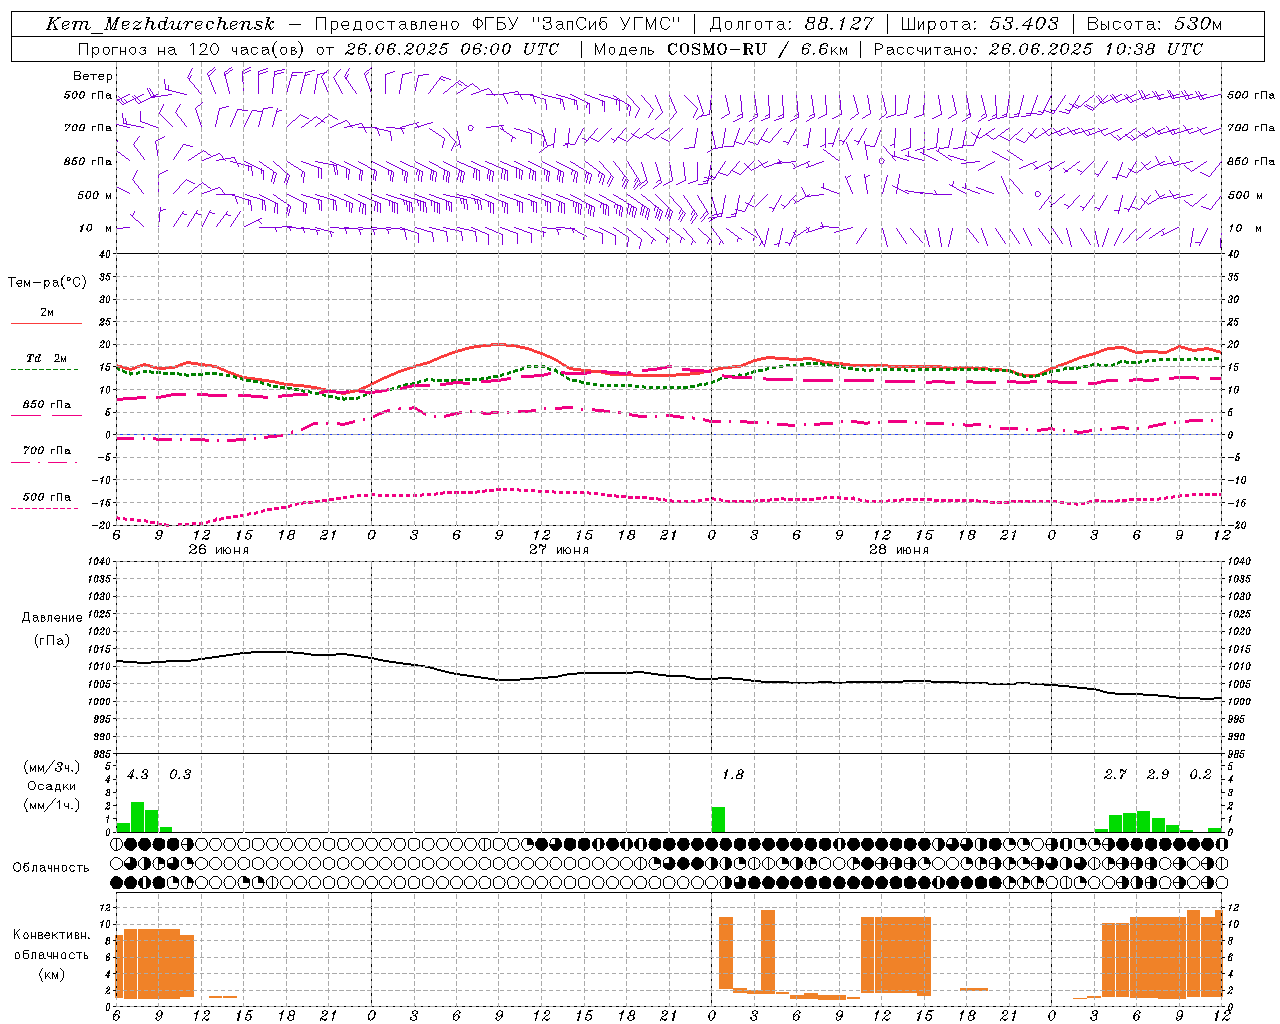Click the Высота: 530м elevation text
Viewport: 1280px width, 1024px height.
pyautogui.click(x=1154, y=24)
